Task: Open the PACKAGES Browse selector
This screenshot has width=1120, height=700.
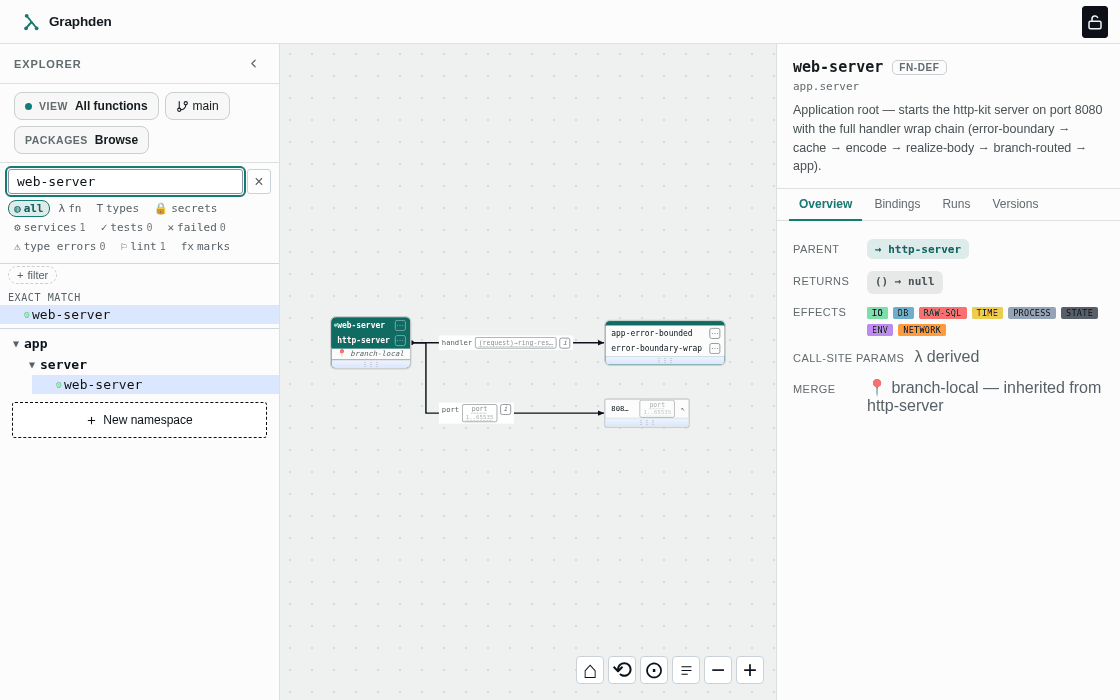Action: (81, 140)
